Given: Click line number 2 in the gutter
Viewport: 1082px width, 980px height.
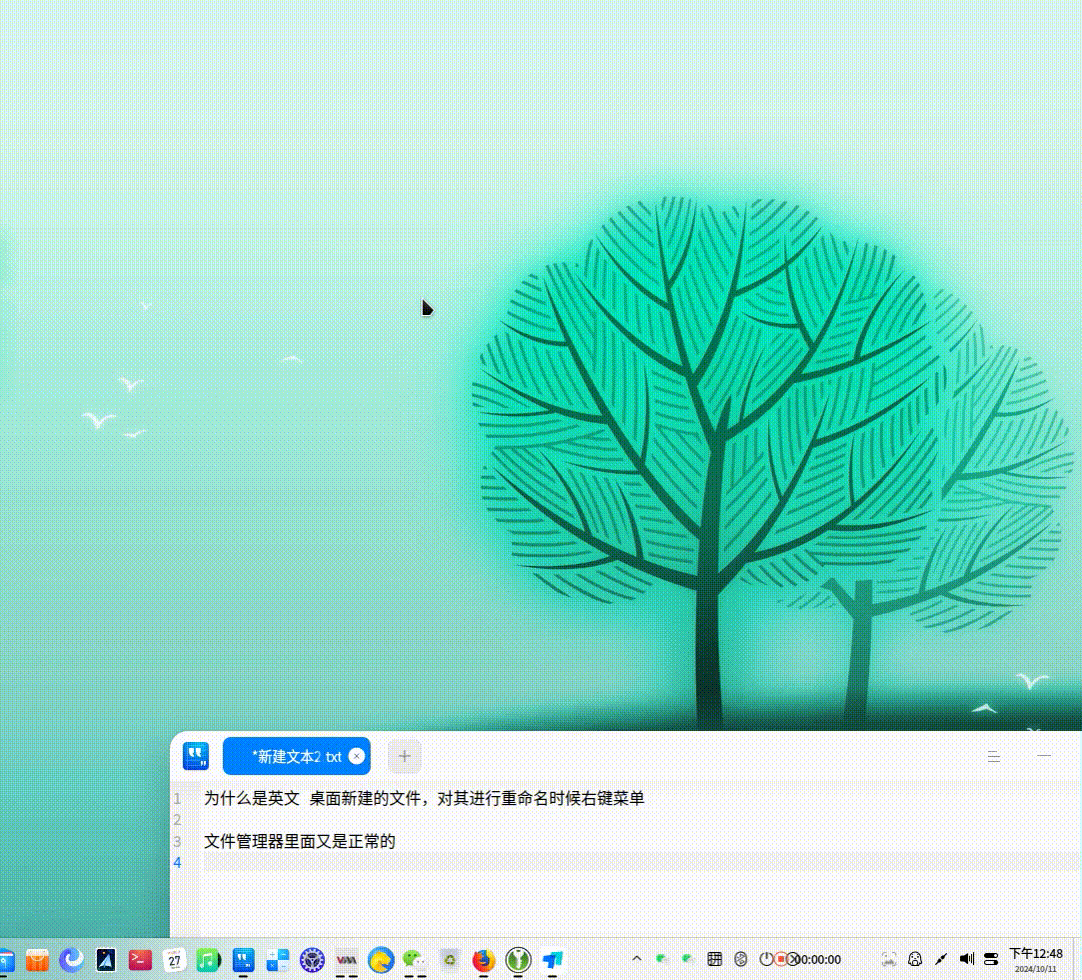Looking at the screenshot, I should pyautogui.click(x=177, y=820).
